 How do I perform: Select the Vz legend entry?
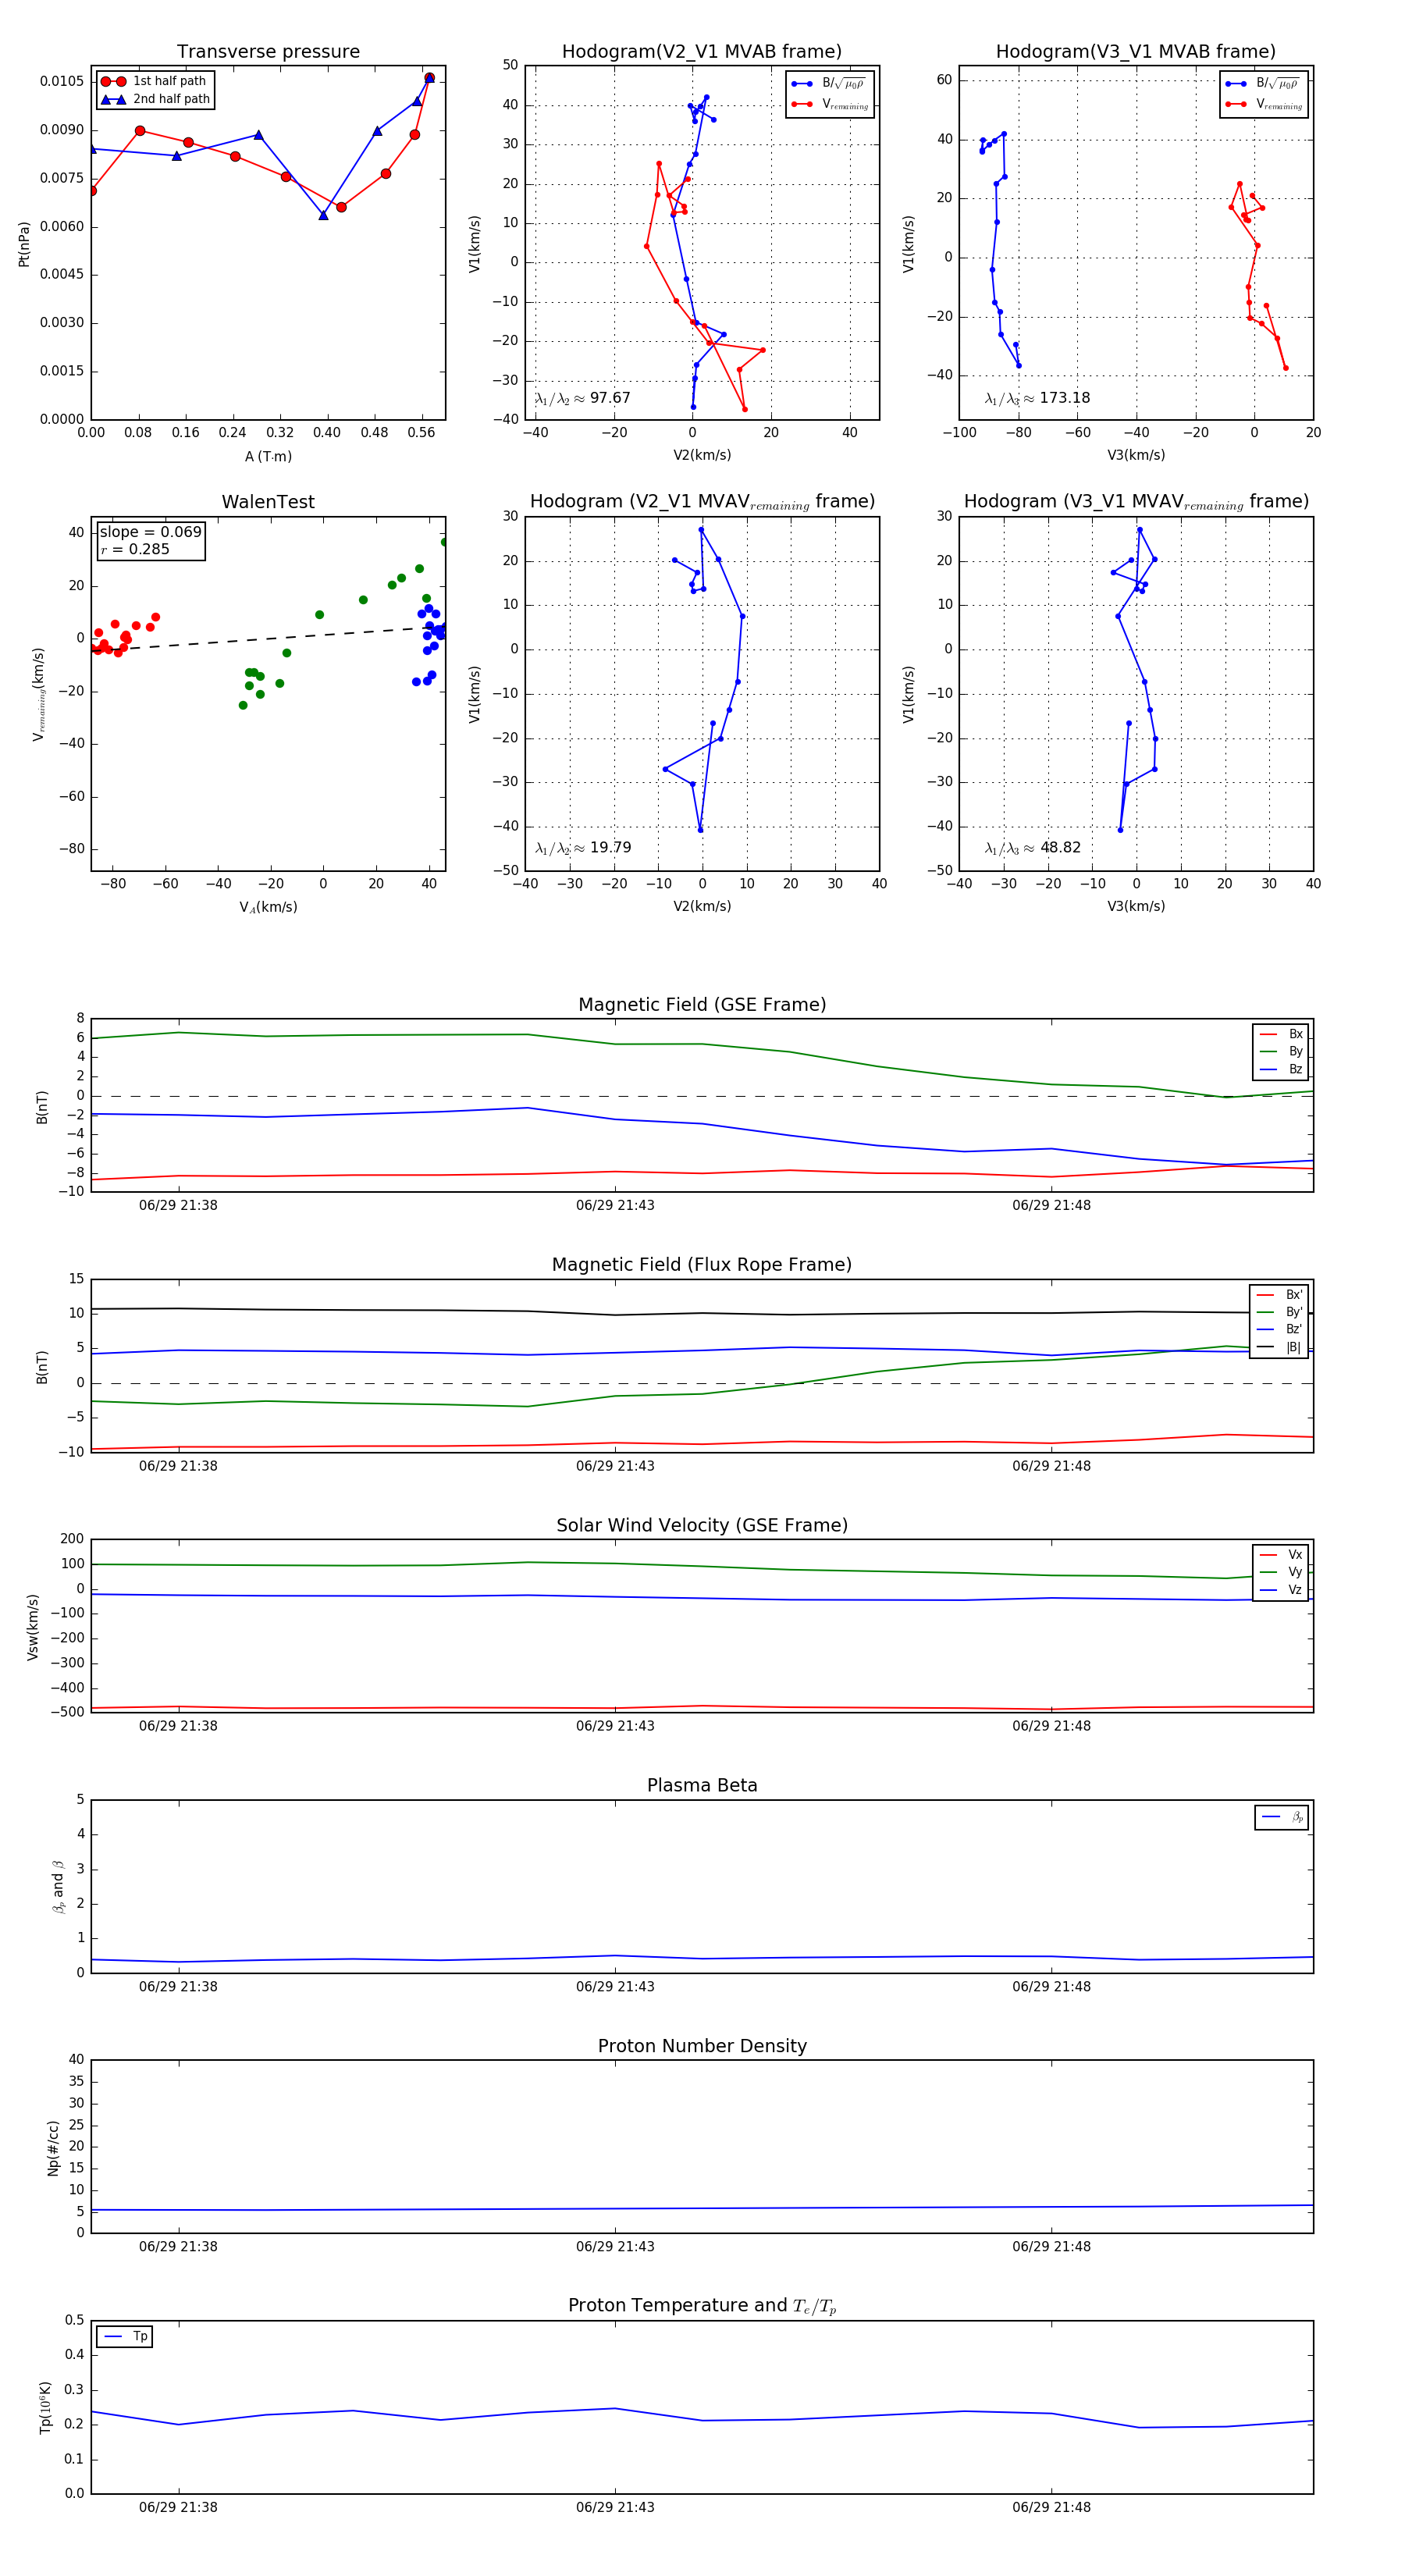(1281, 1590)
